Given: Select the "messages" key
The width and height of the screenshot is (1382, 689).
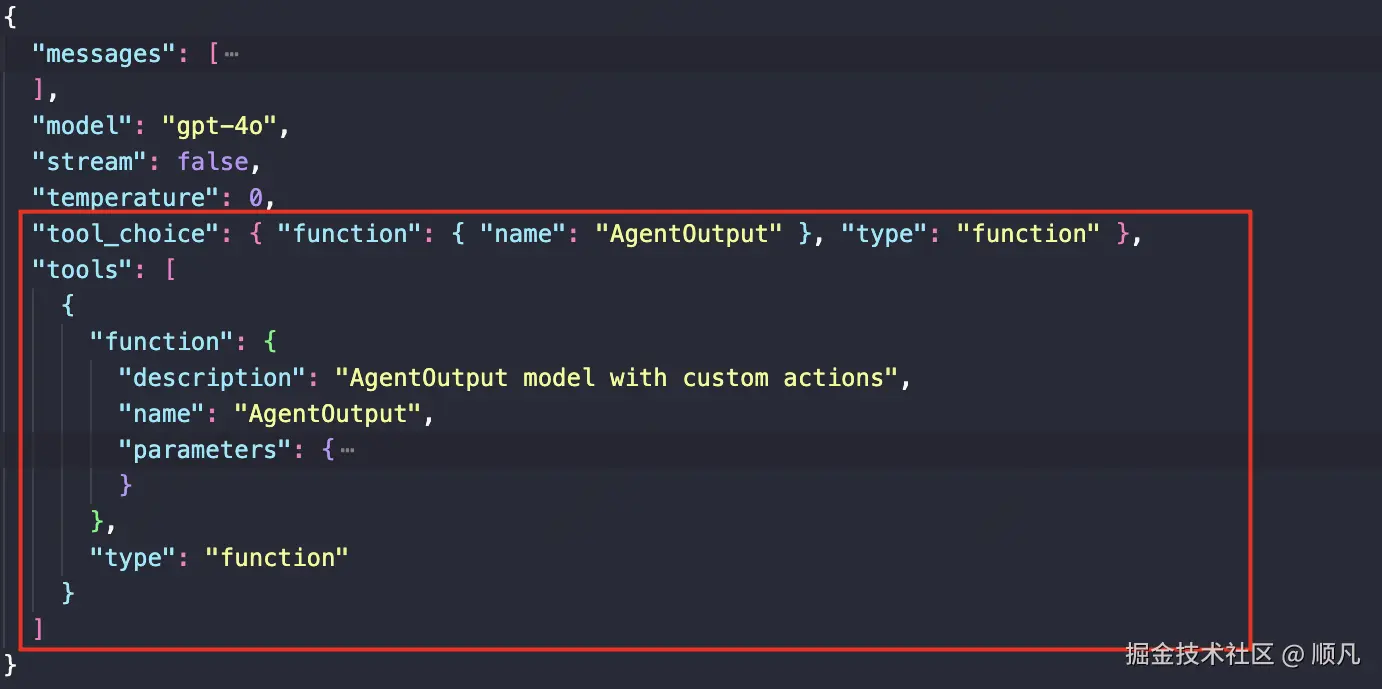Looking at the screenshot, I should [105, 54].
